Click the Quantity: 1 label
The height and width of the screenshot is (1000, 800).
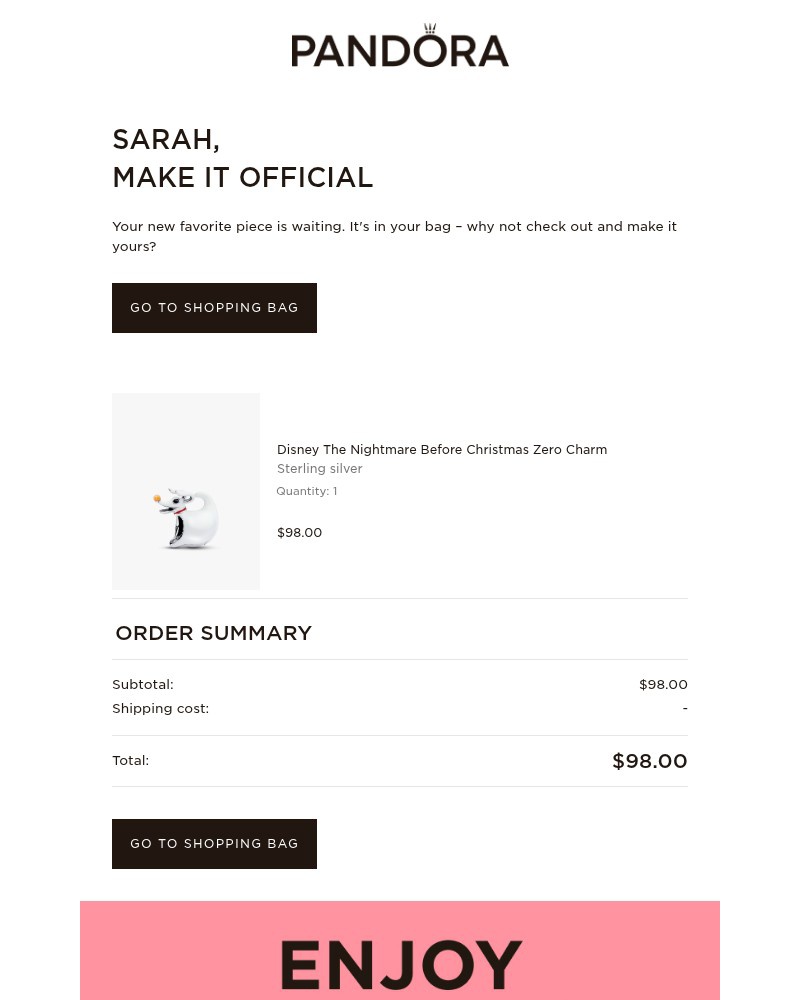(306, 491)
